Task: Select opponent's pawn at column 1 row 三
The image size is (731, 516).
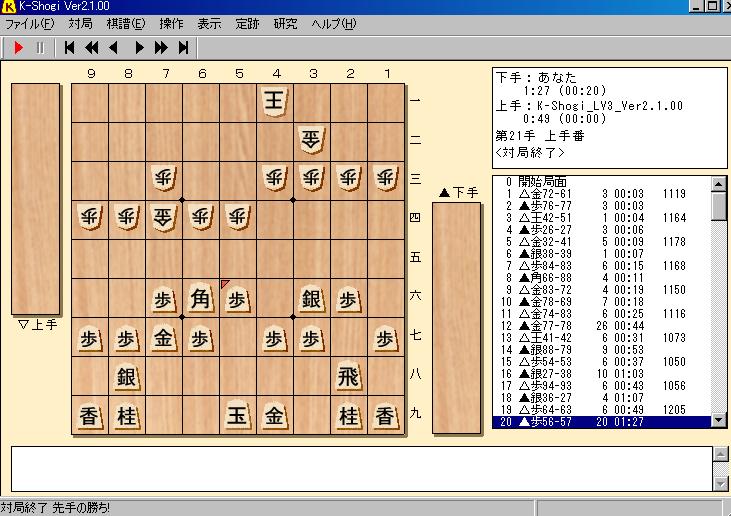Action: (x=386, y=178)
